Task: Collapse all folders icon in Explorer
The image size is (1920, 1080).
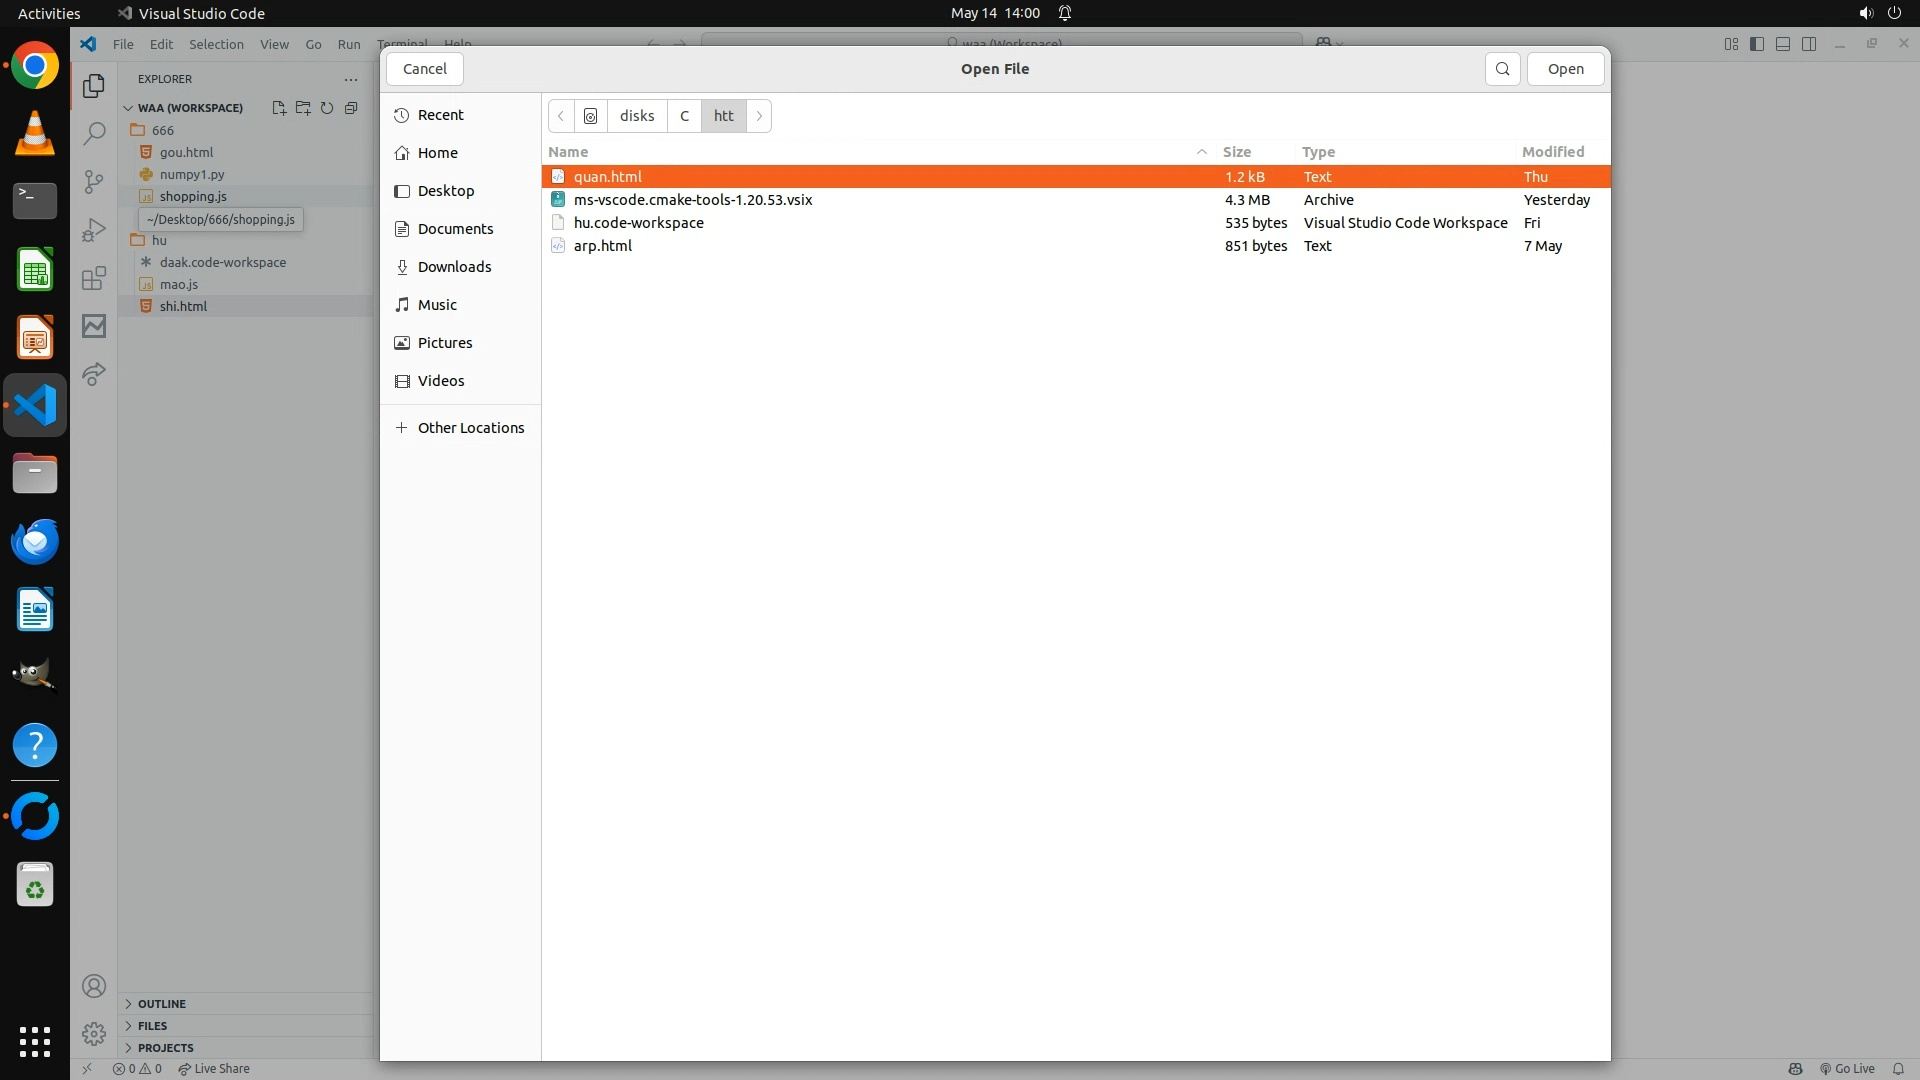Action: 351,108
